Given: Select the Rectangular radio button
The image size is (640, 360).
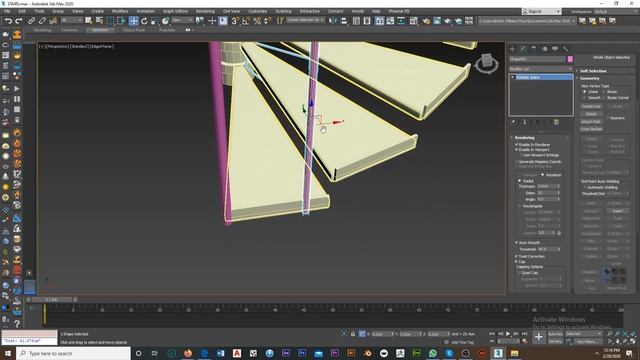Looking at the screenshot, I should click(520, 206).
